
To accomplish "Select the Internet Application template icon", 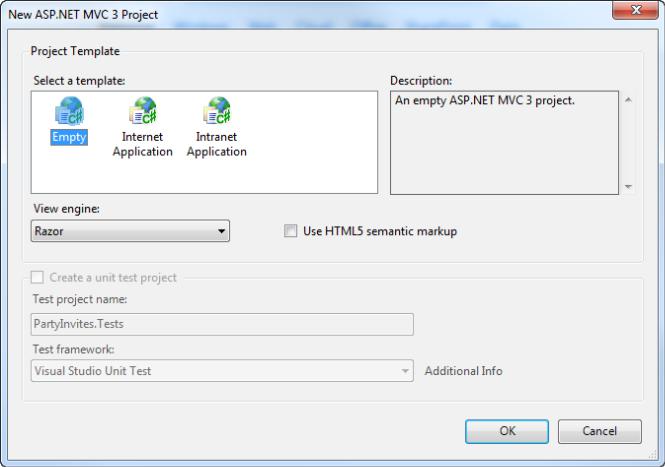I will click(x=143, y=111).
